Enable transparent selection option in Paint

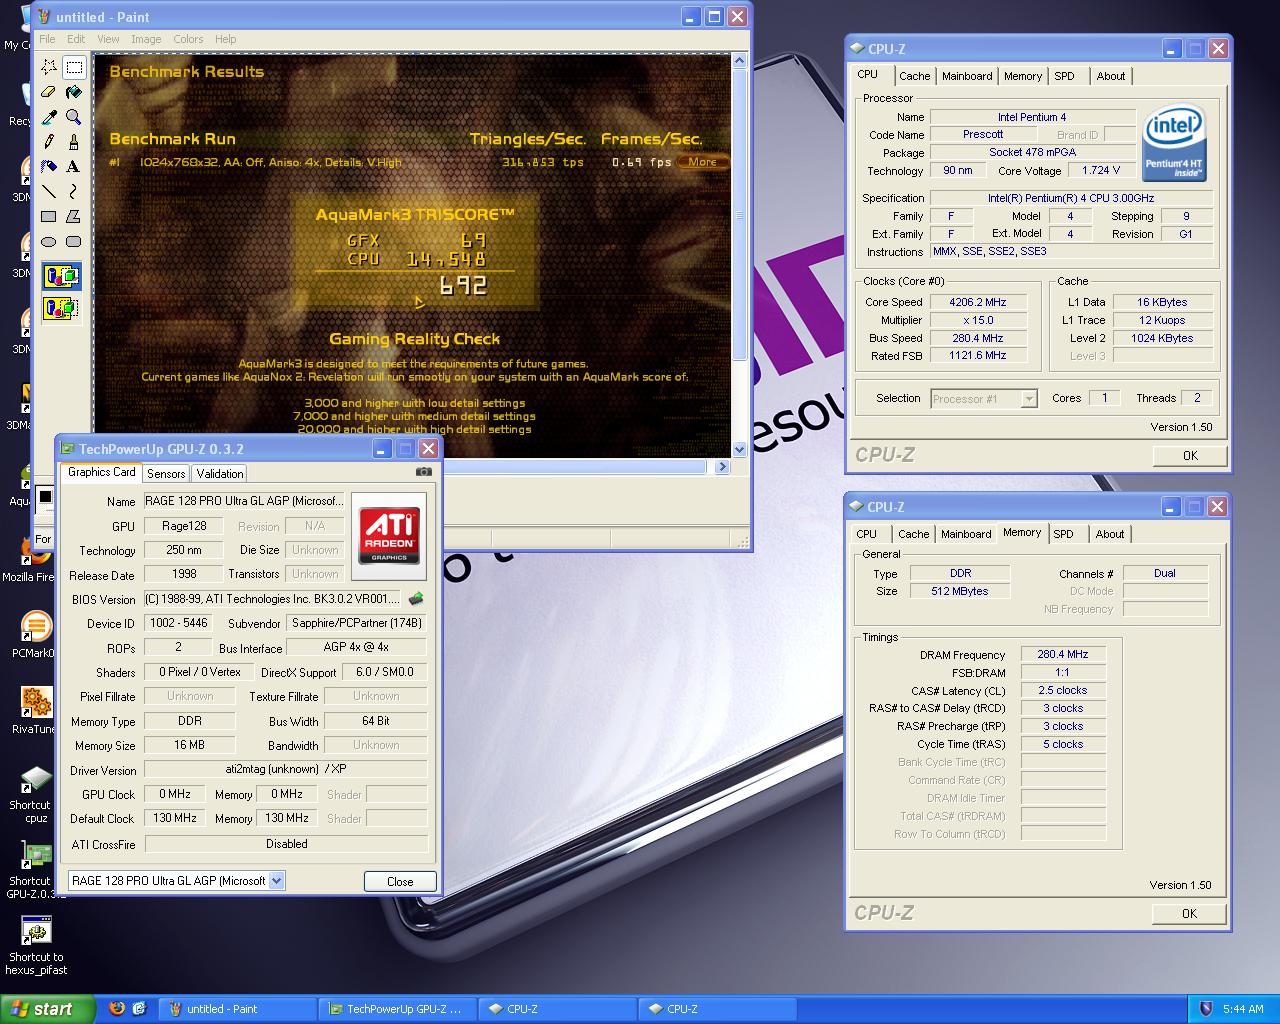click(62, 308)
